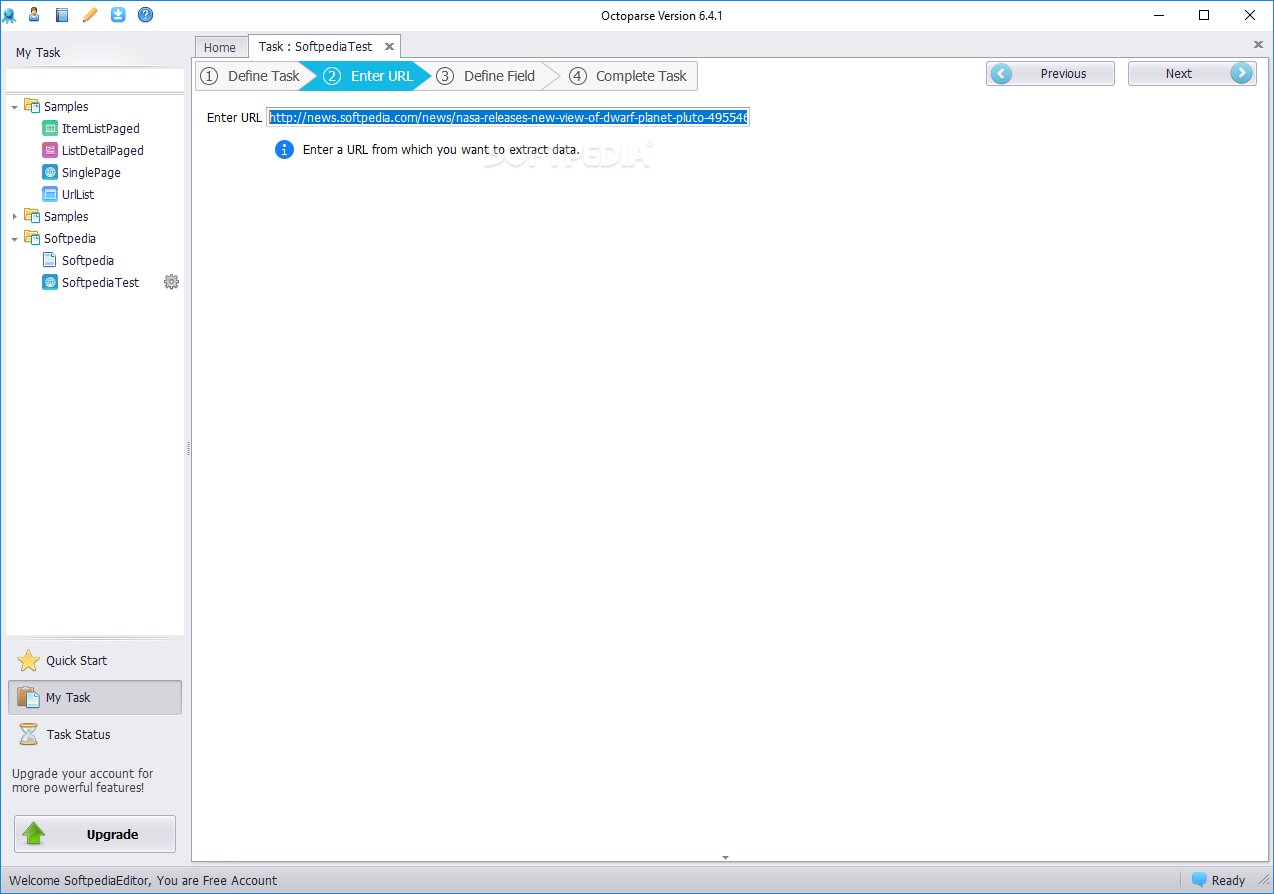
Task: Select the Task : SoftpediaTest tab
Action: [315, 46]
